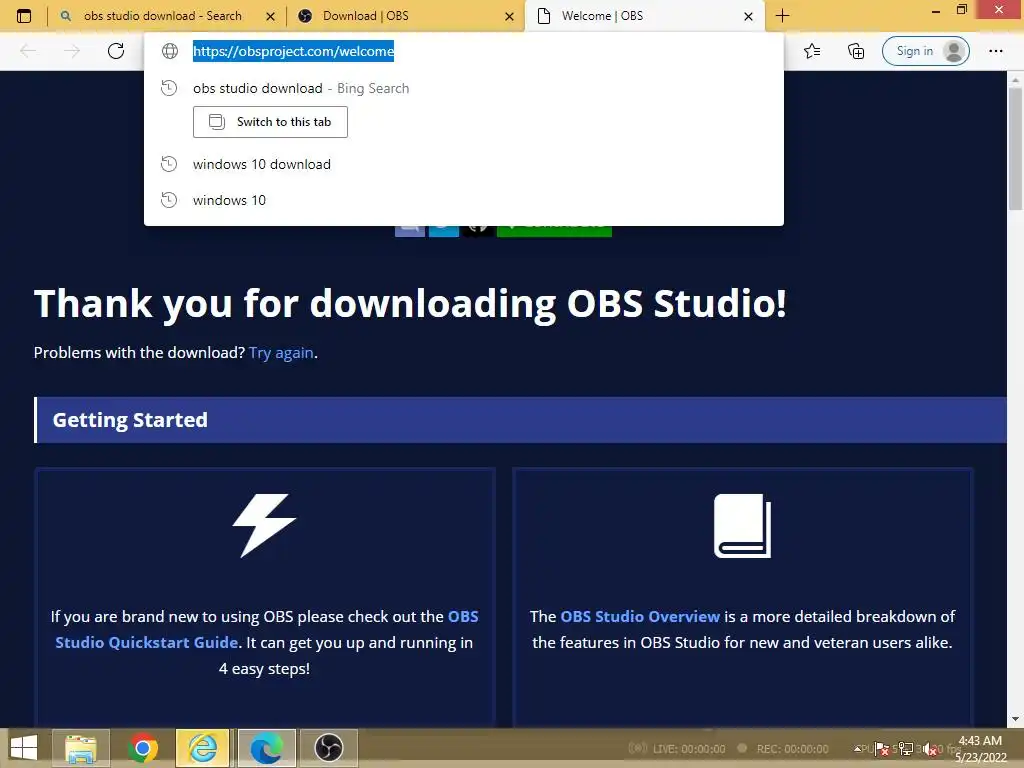Click the book Overview icon

coord(743,526)
